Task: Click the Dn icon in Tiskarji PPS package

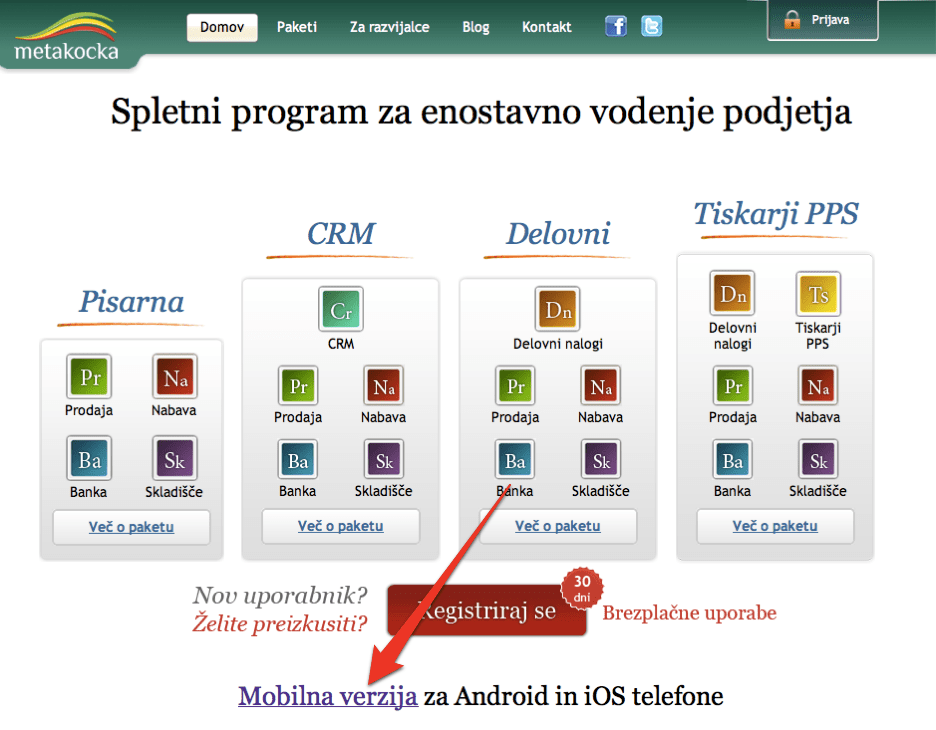Action: (732, 293)
